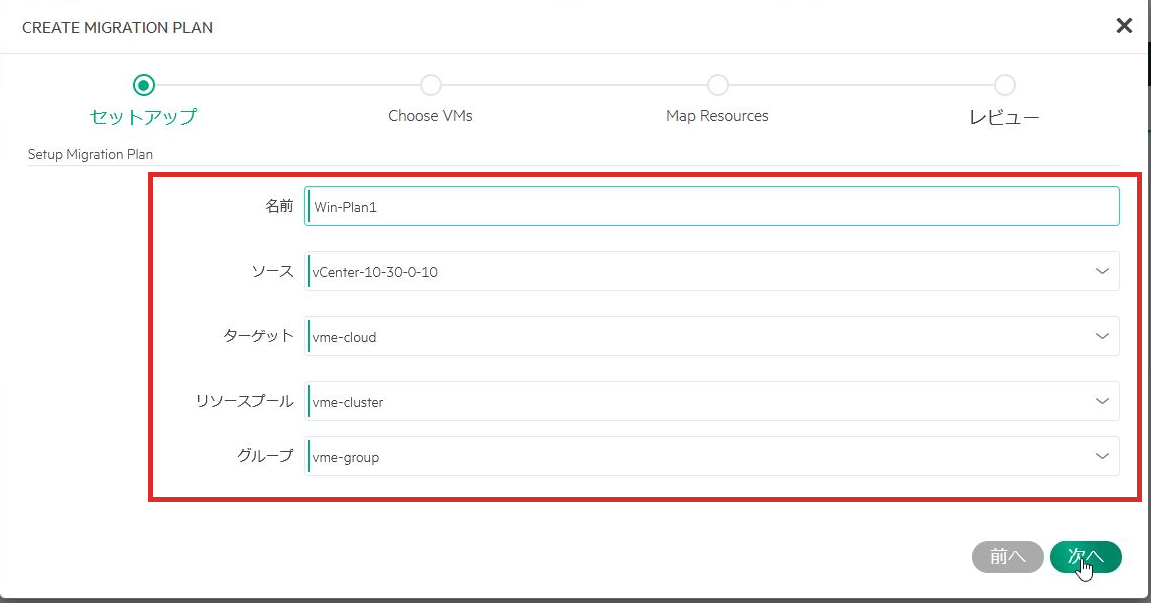
Task: Switch to Map Resources step label
Action: tap(717, 116)
